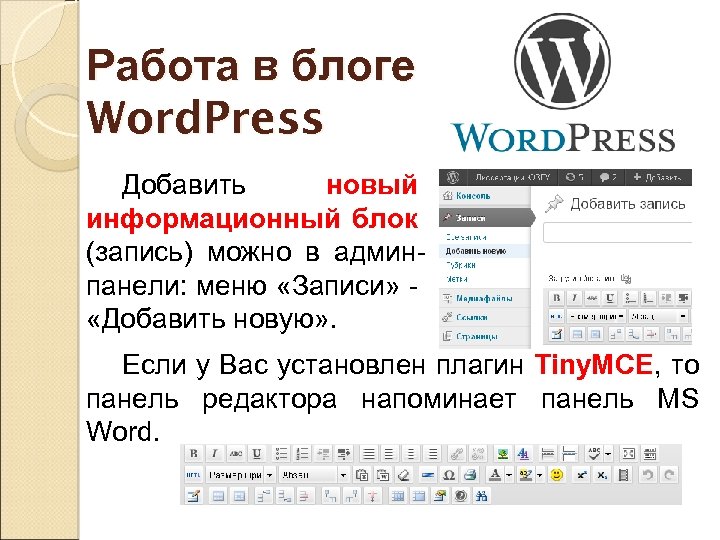Toggle the kitchen sink toolbar rows icon

click(x=649, y=454)
